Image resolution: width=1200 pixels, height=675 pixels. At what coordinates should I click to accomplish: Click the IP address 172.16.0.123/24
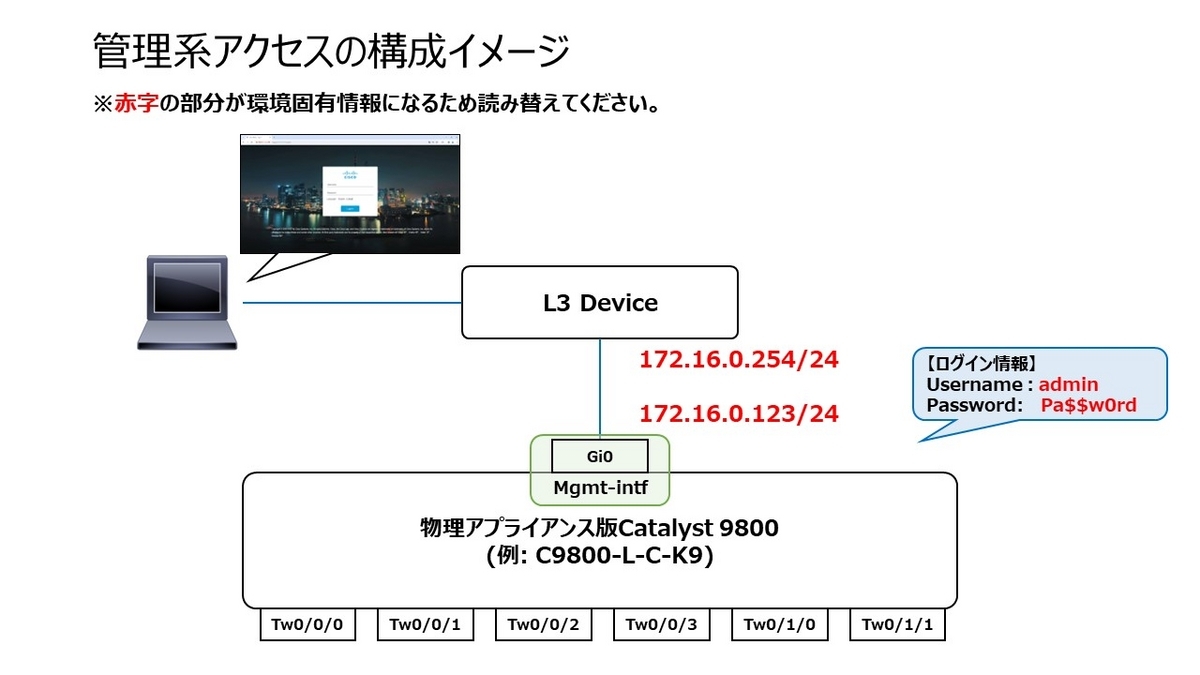click(x=739, y=412)
